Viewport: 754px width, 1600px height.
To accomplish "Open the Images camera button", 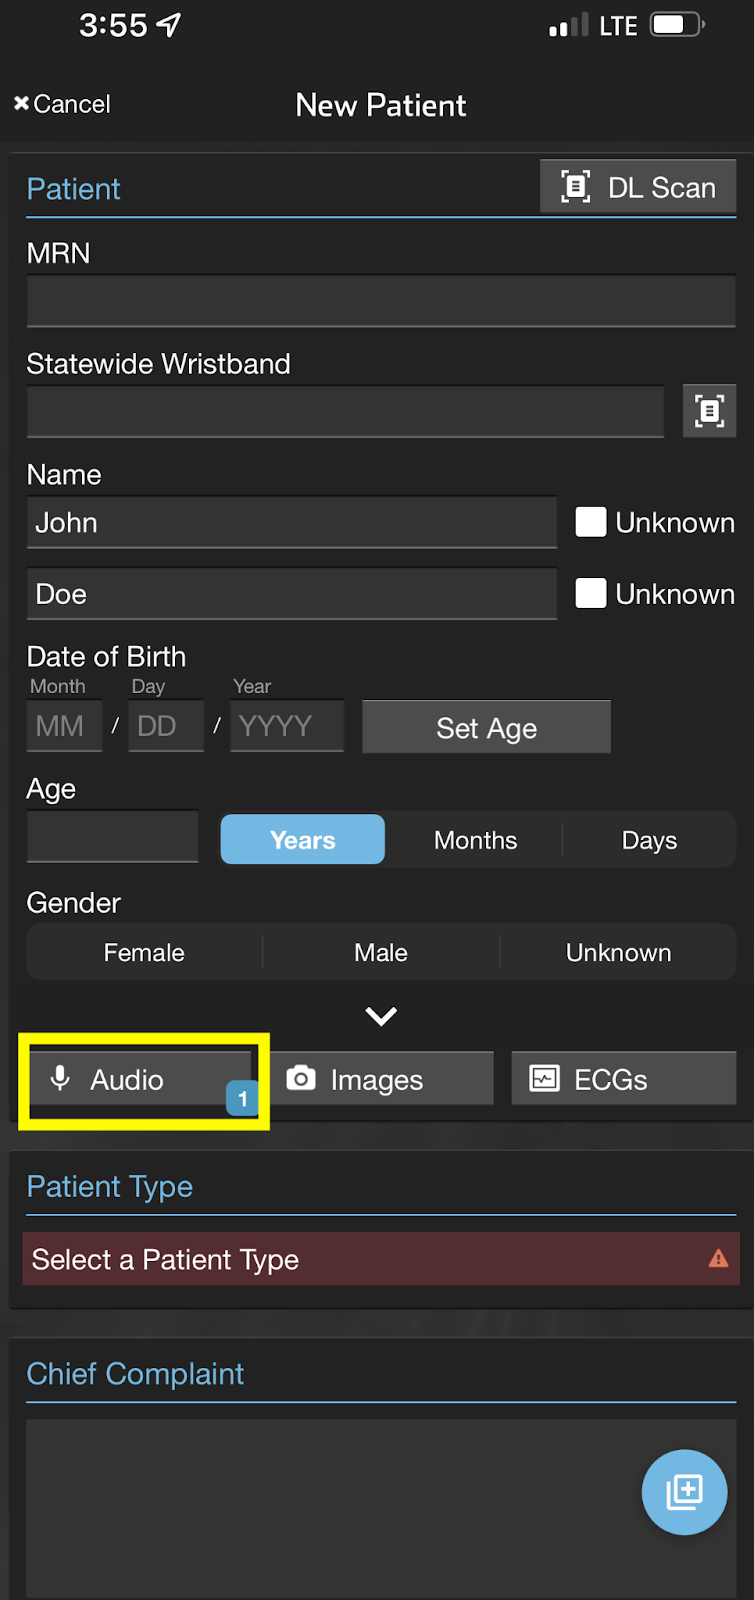I will 381,1079.
